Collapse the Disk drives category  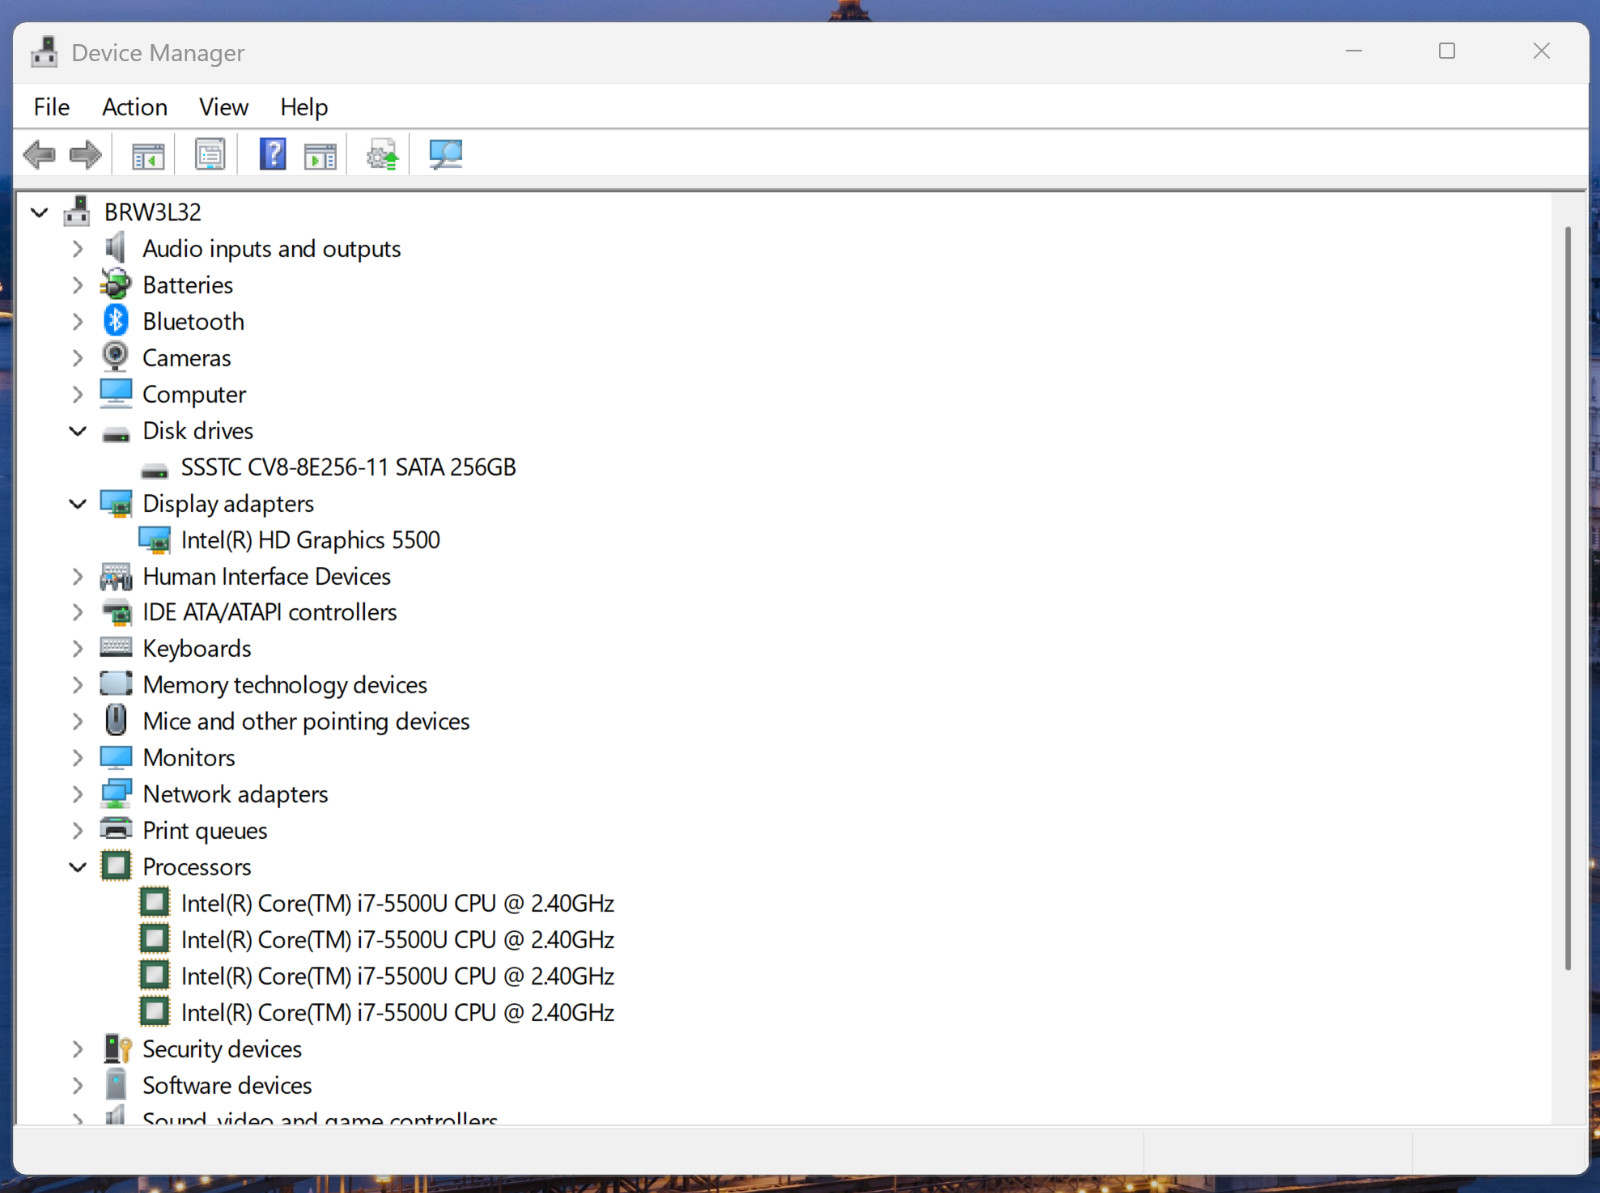[x=78, y=431]
